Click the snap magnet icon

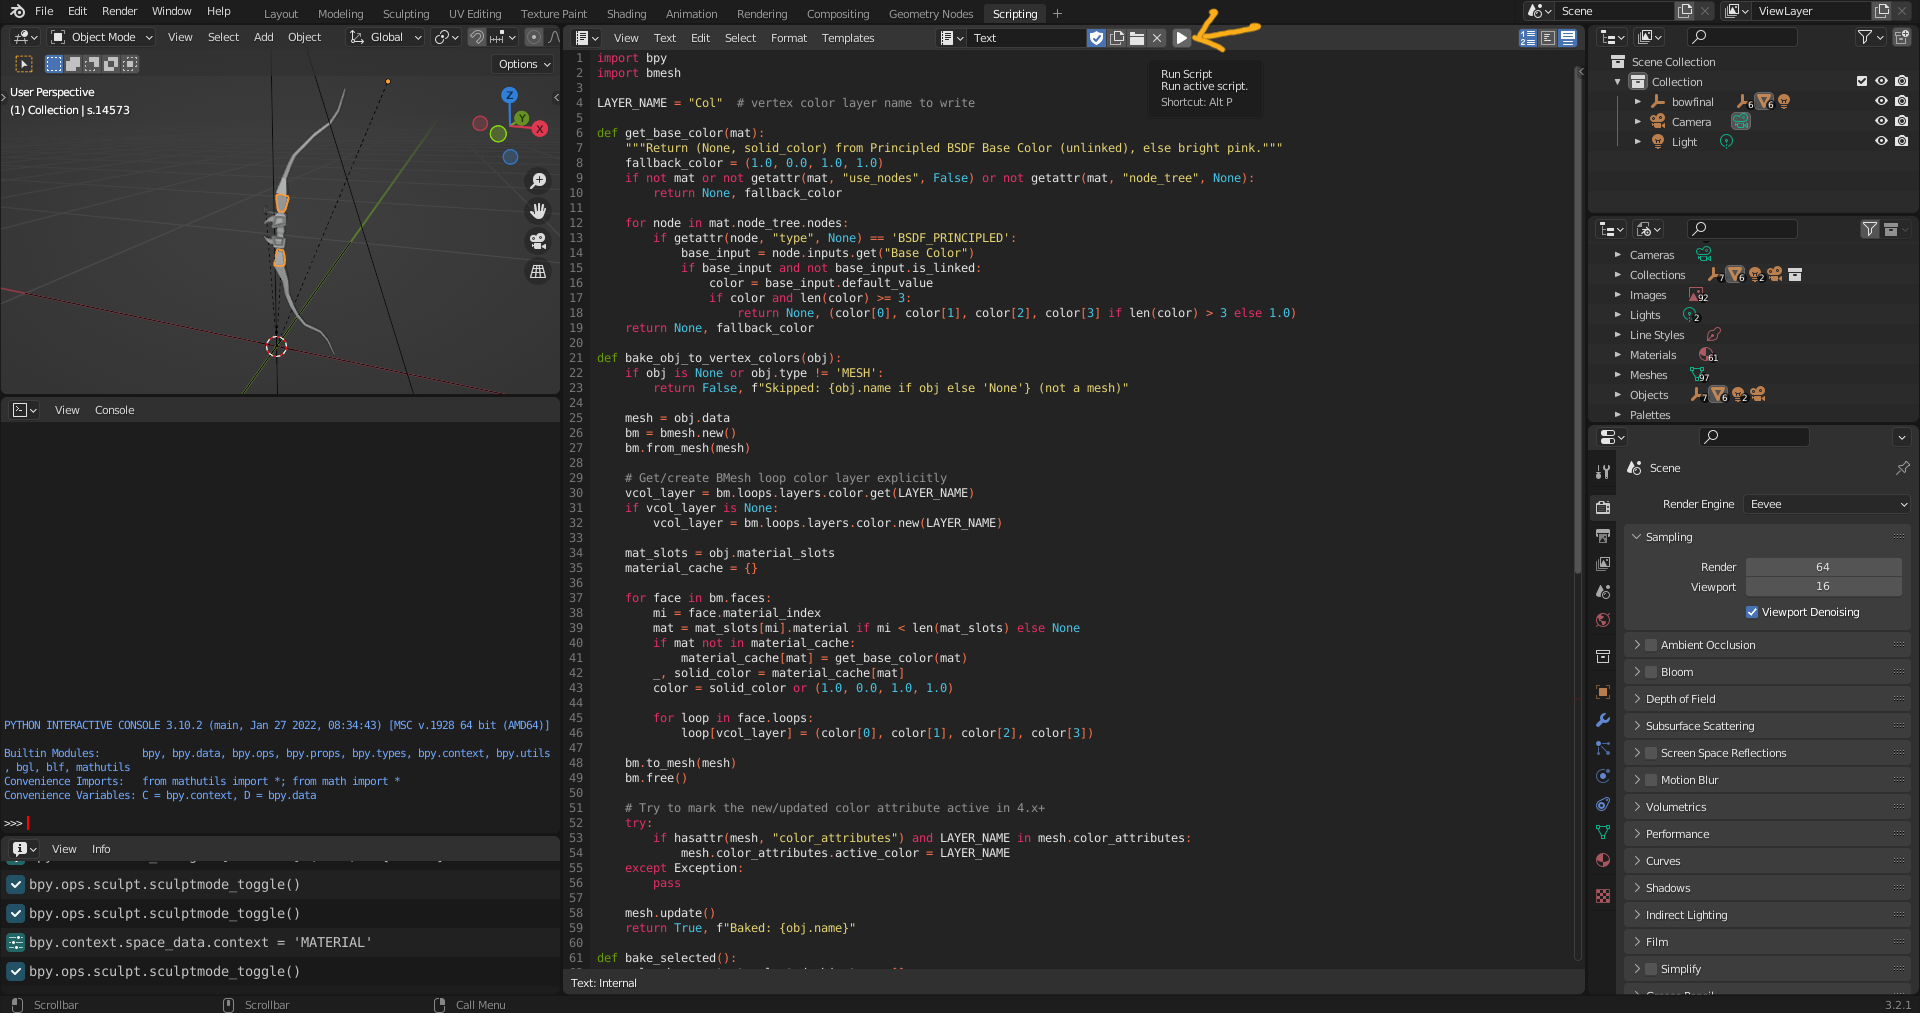[477, 38]
